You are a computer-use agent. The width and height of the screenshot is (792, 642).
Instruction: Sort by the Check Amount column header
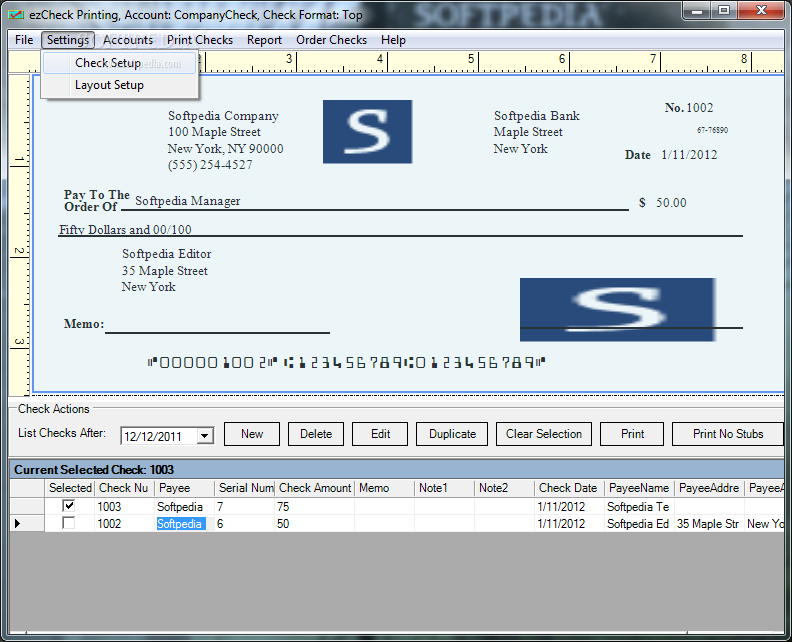(315, 488)
